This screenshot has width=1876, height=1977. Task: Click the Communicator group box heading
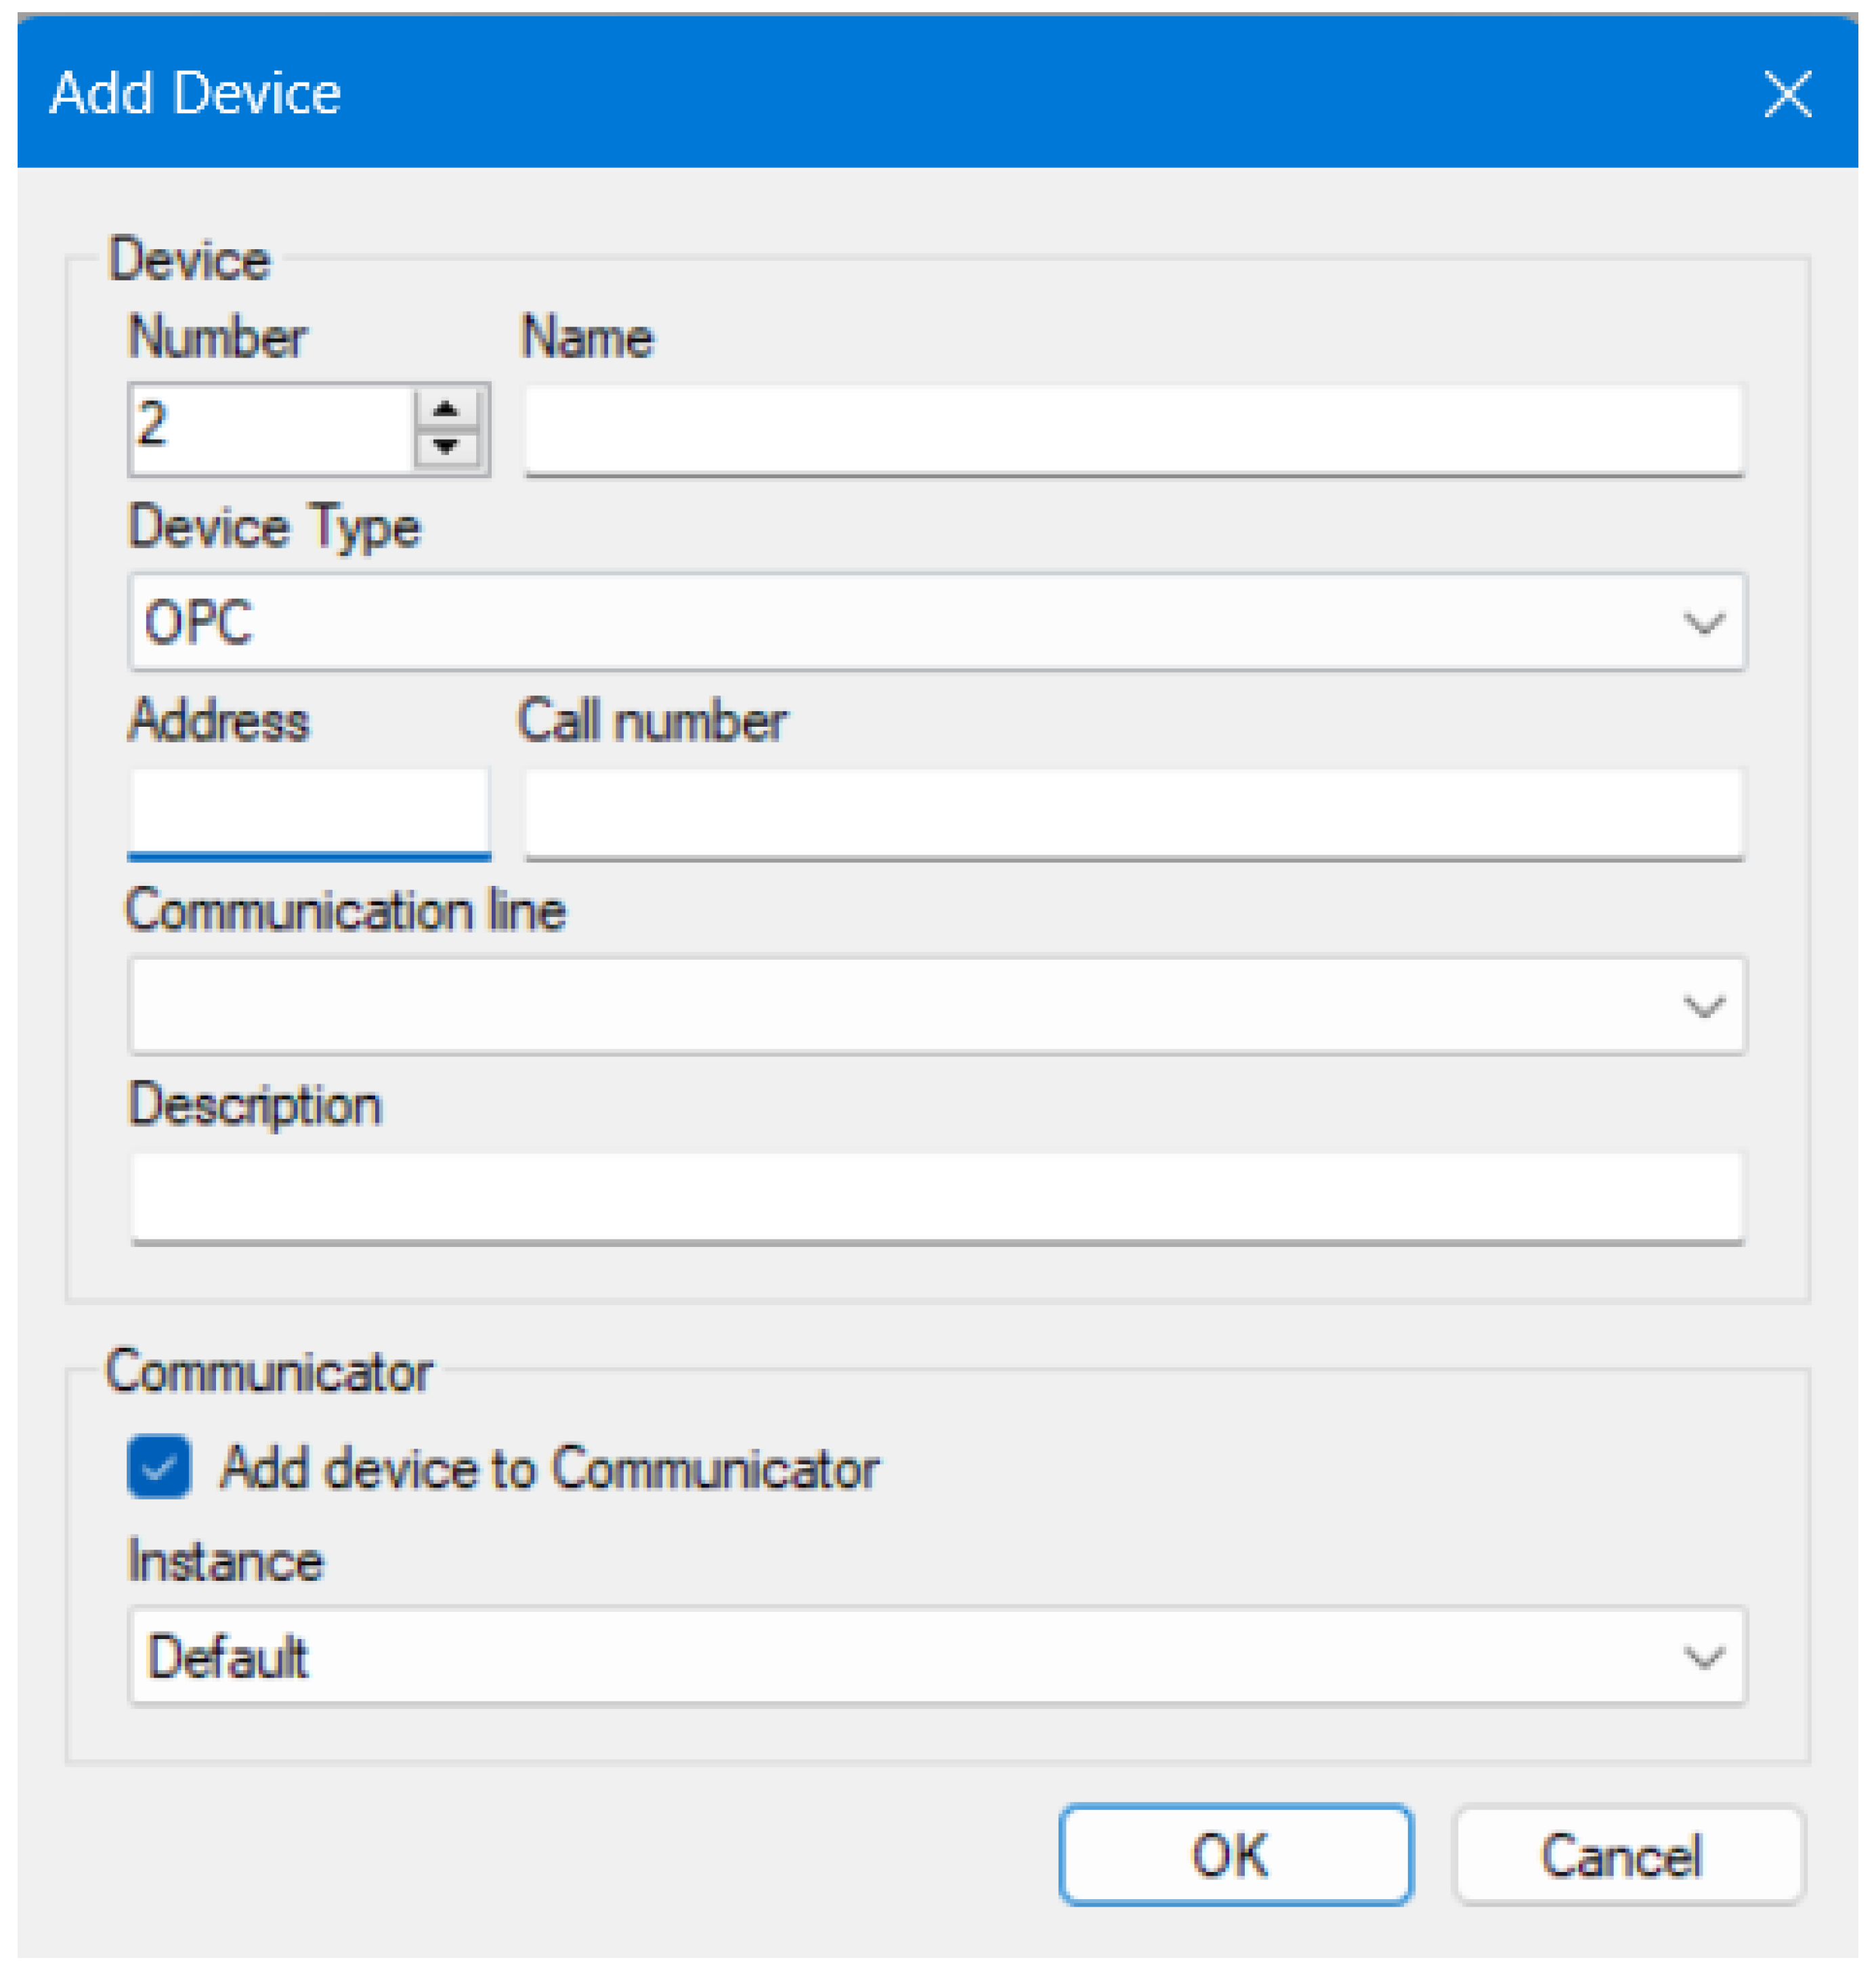click(268, 1371)
